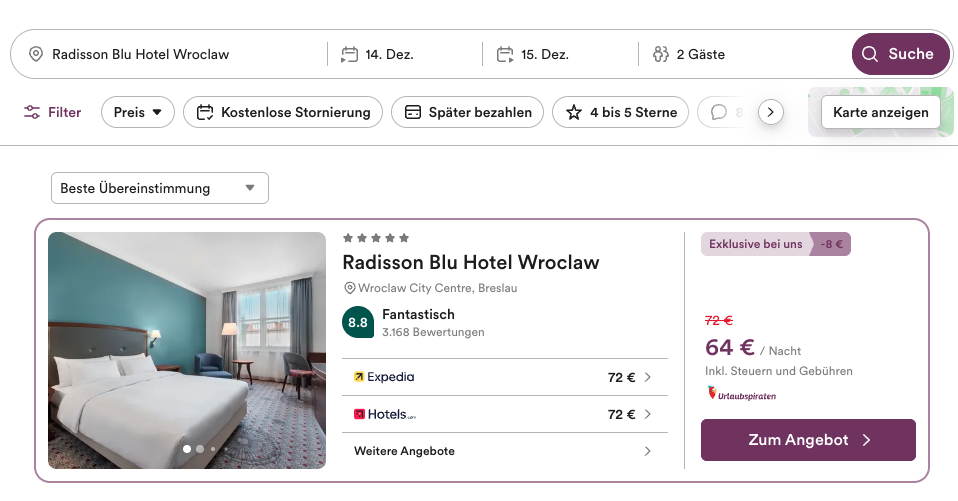Toggle the Kostenlose Stornierung filter
The width and height of the screenshot is (958, 501).
[283, 112]
